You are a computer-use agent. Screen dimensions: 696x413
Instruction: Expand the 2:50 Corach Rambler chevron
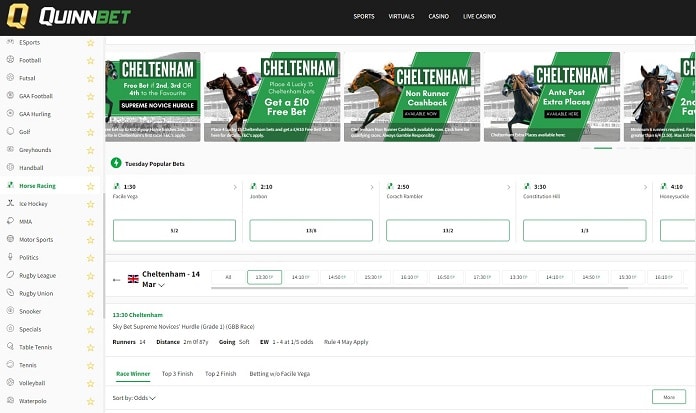pos(508,187)
